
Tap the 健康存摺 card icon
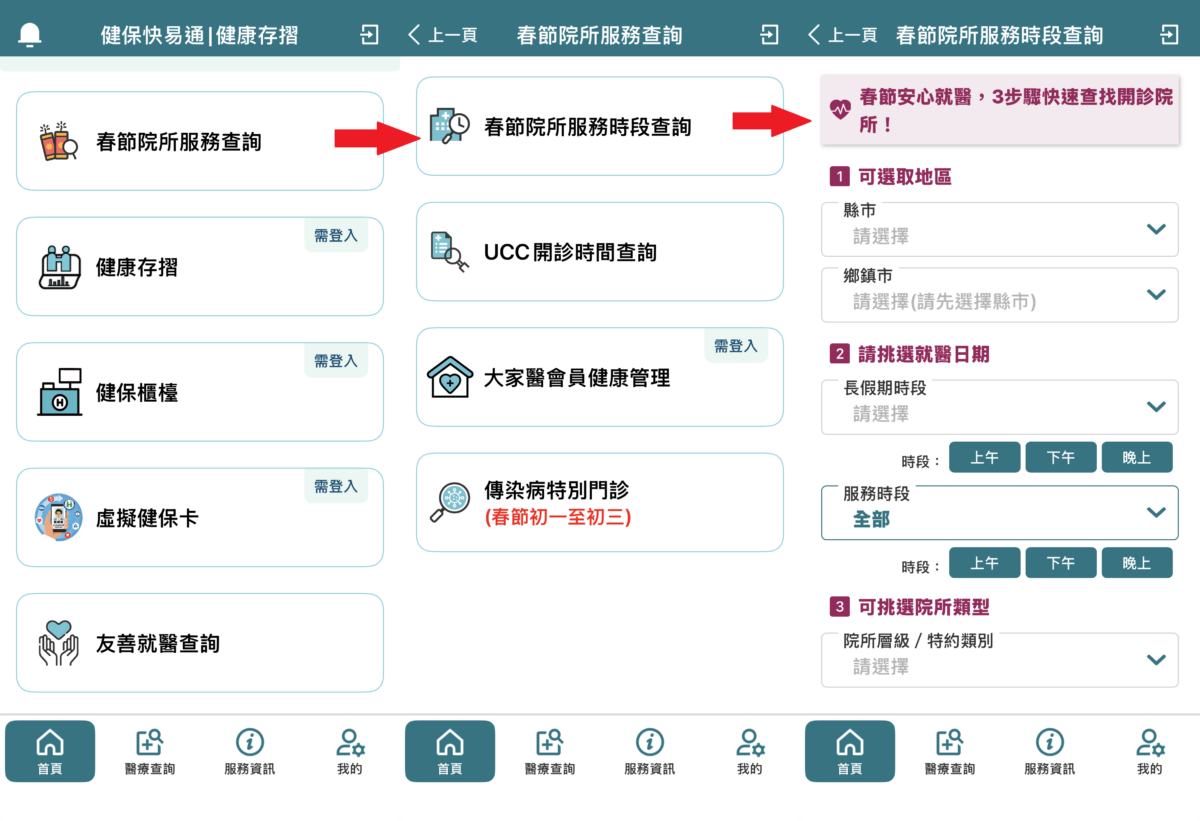59,267
